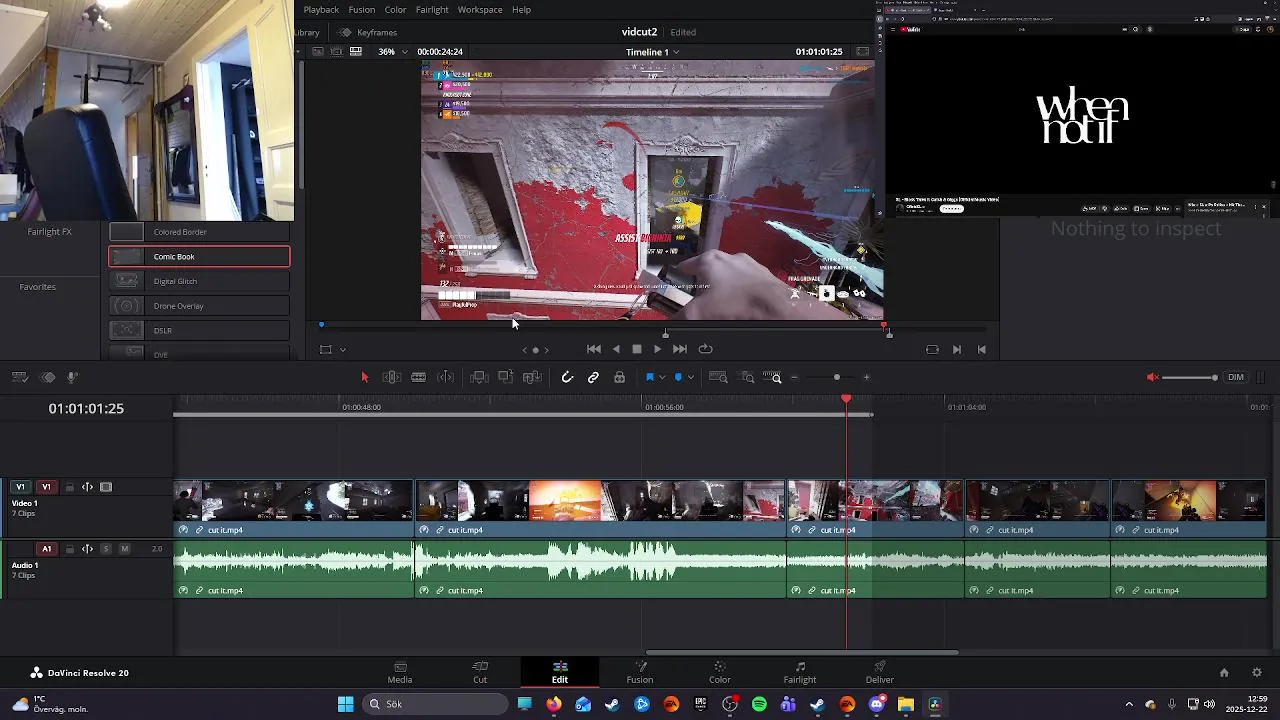1280x720 pixels.
Task: Open the Fairlight FX category
Action: (49, 232)
